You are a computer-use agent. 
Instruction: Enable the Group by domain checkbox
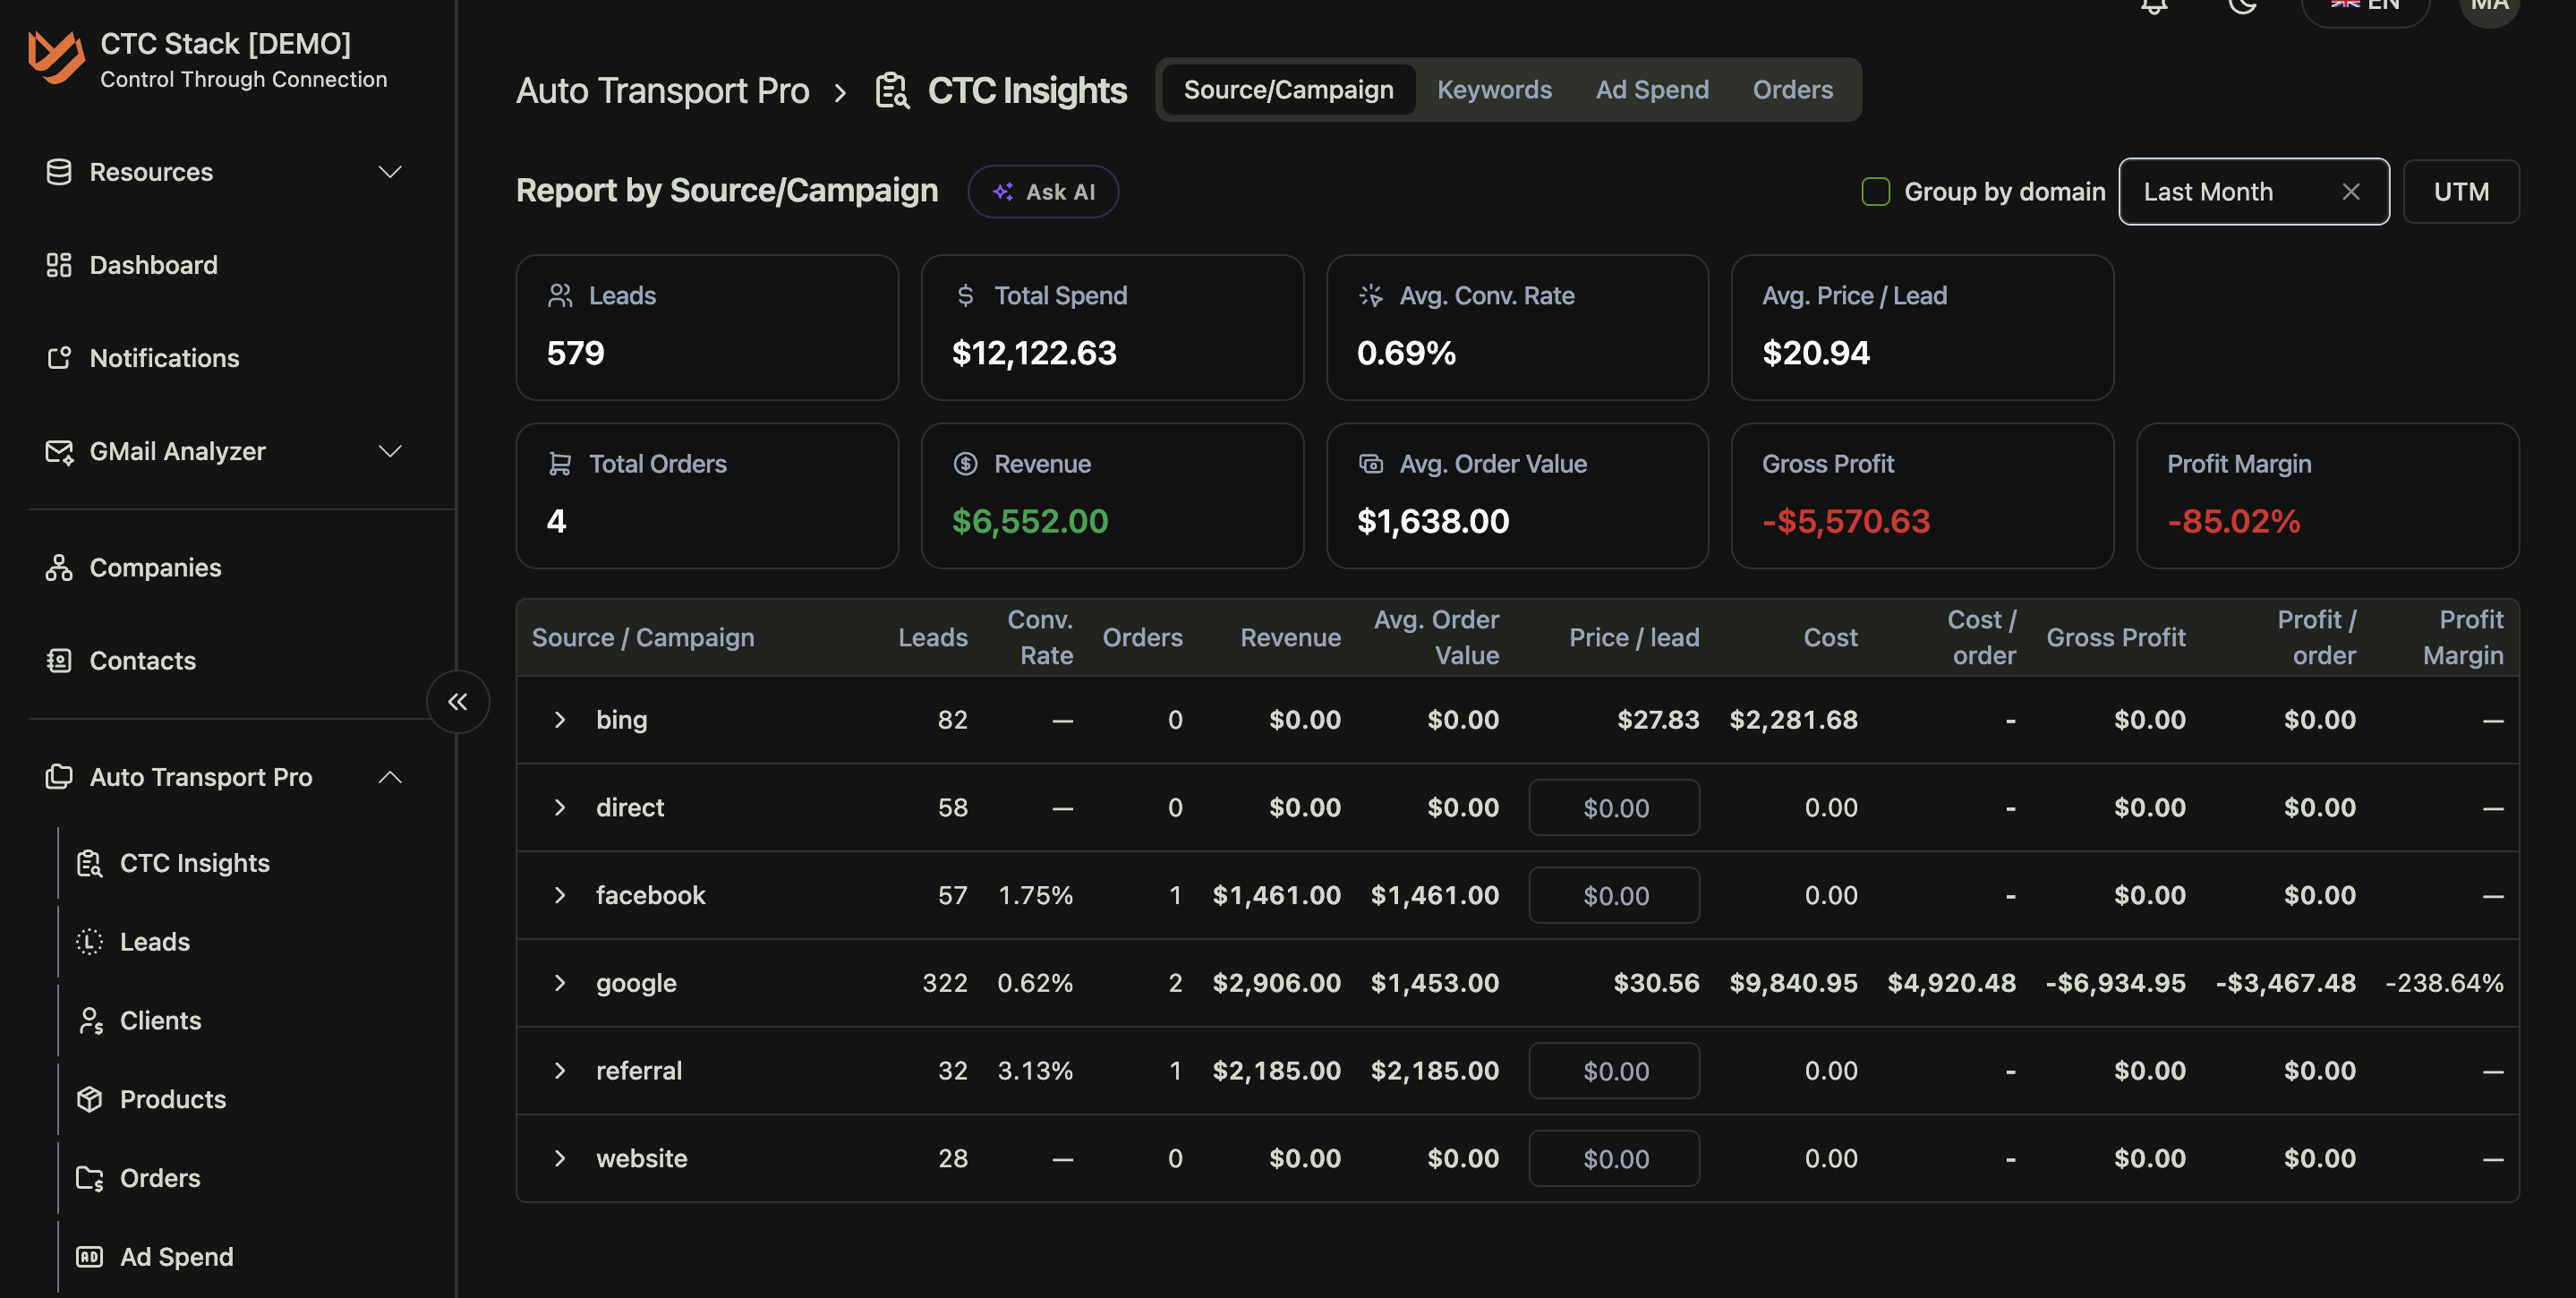click(1875, 191)
